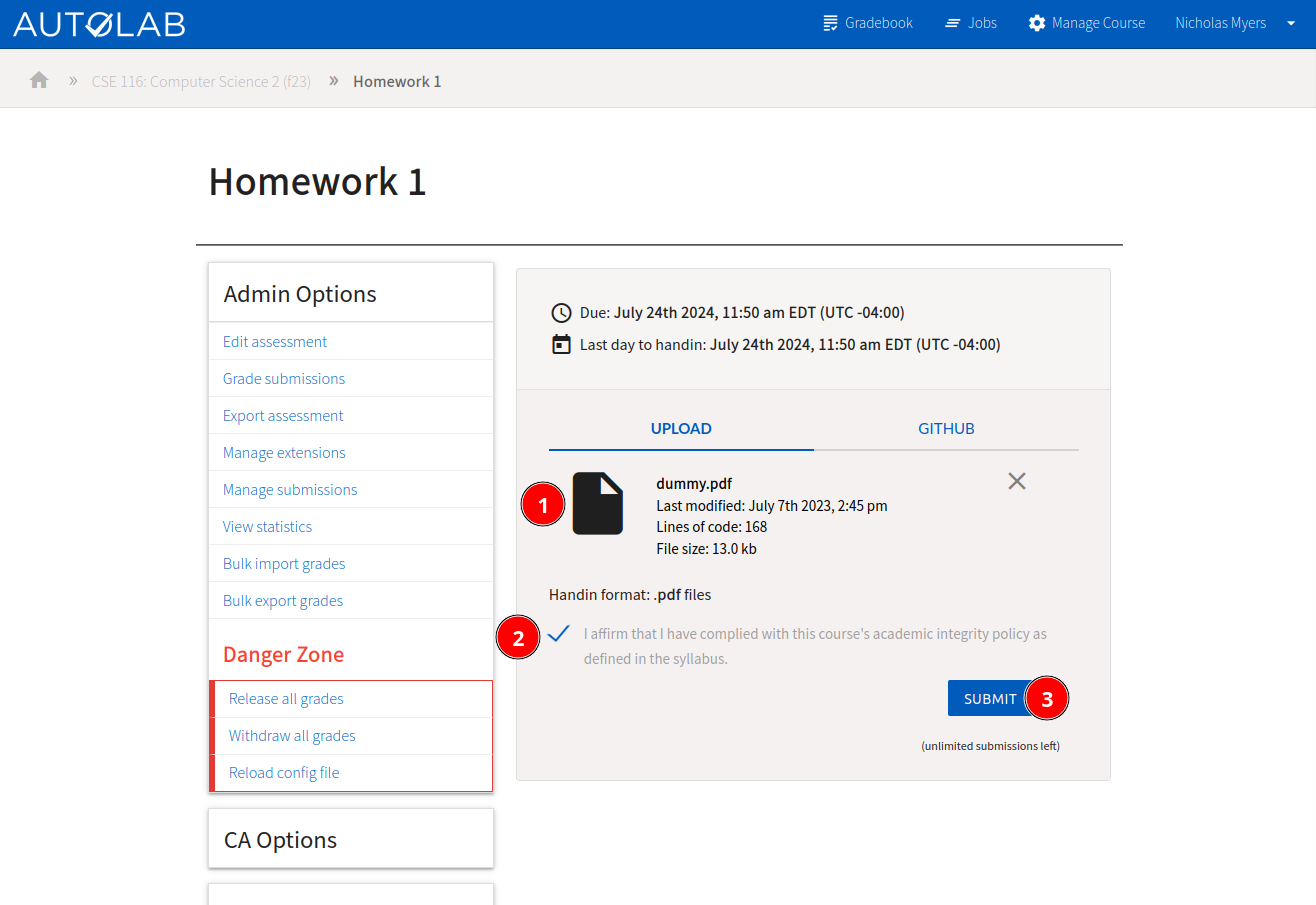This screenshot has height=905, width=1316.
Task: Open Edit assessment
Action: click(275, 341)
